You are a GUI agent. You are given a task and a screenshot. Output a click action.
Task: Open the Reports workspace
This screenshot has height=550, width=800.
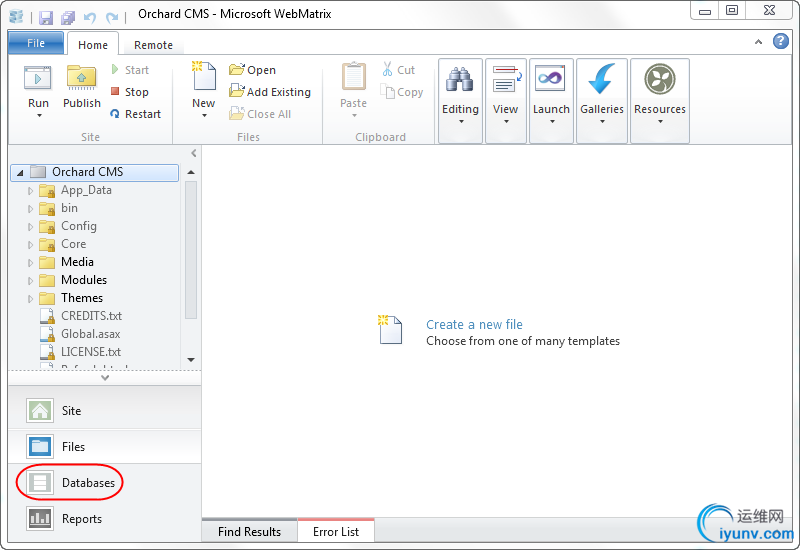pyautogui.click(x=105, y=519)
